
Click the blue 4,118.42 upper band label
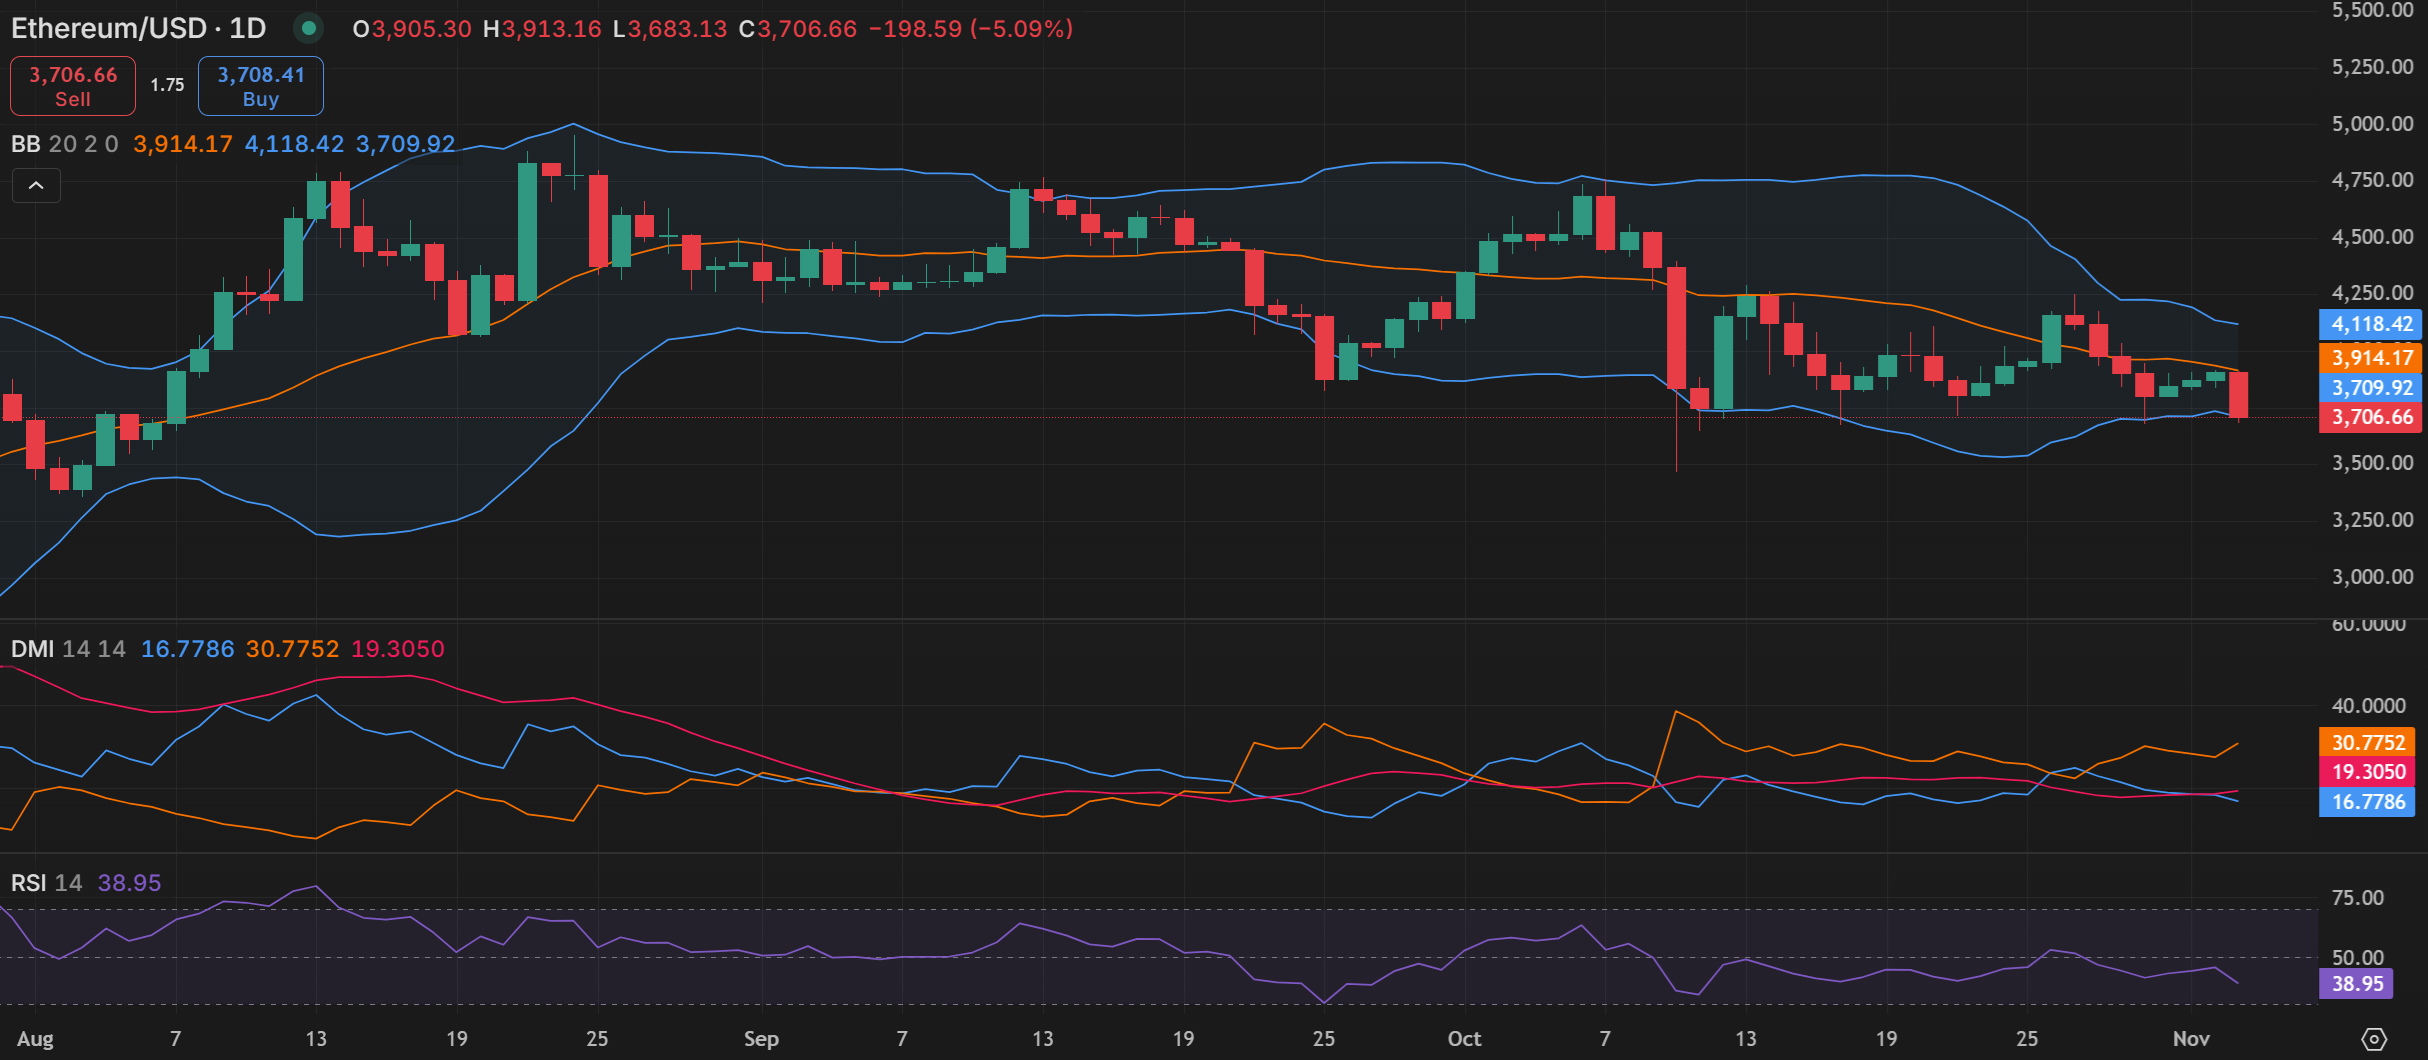point(2370,324)
